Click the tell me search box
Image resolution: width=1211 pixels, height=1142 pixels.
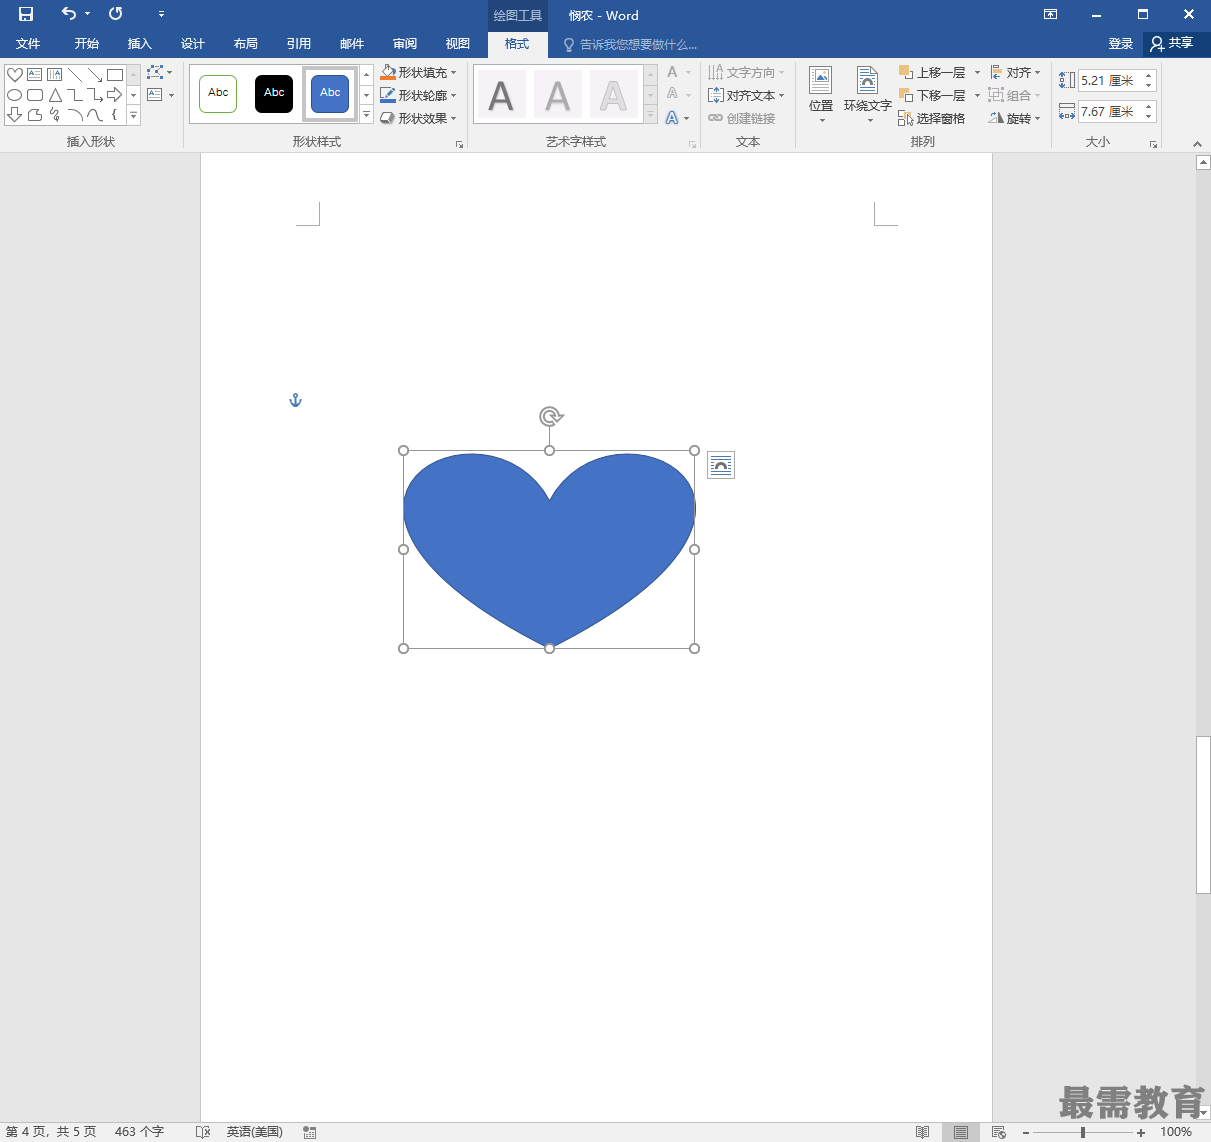point(630,44)
